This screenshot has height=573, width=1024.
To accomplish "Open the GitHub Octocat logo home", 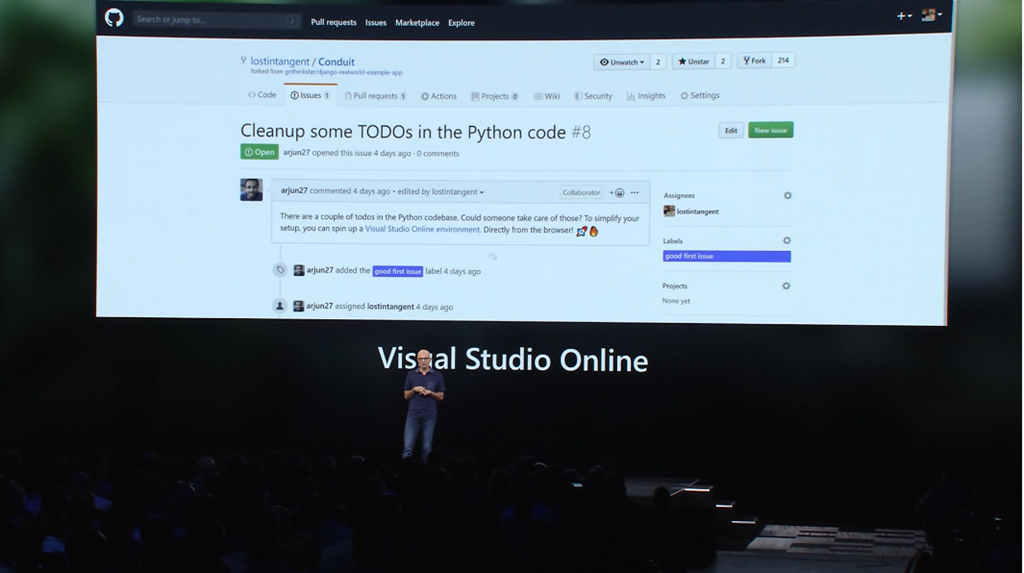I will click(114, 18).
